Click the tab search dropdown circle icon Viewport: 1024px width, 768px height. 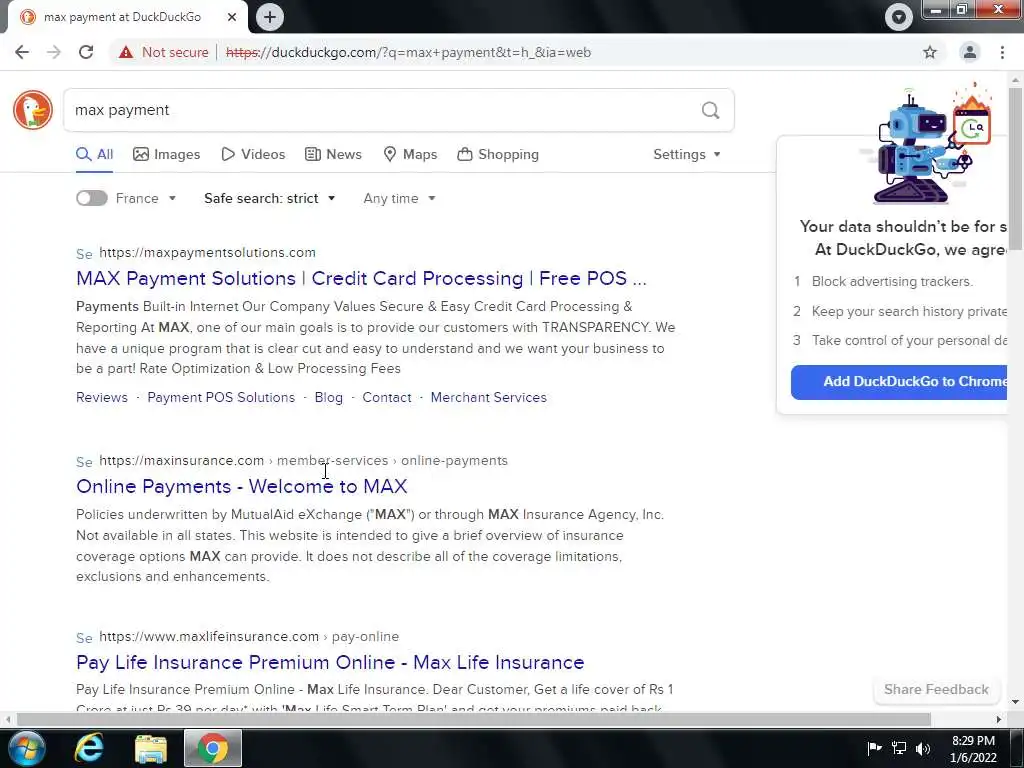tap(899, 17)
